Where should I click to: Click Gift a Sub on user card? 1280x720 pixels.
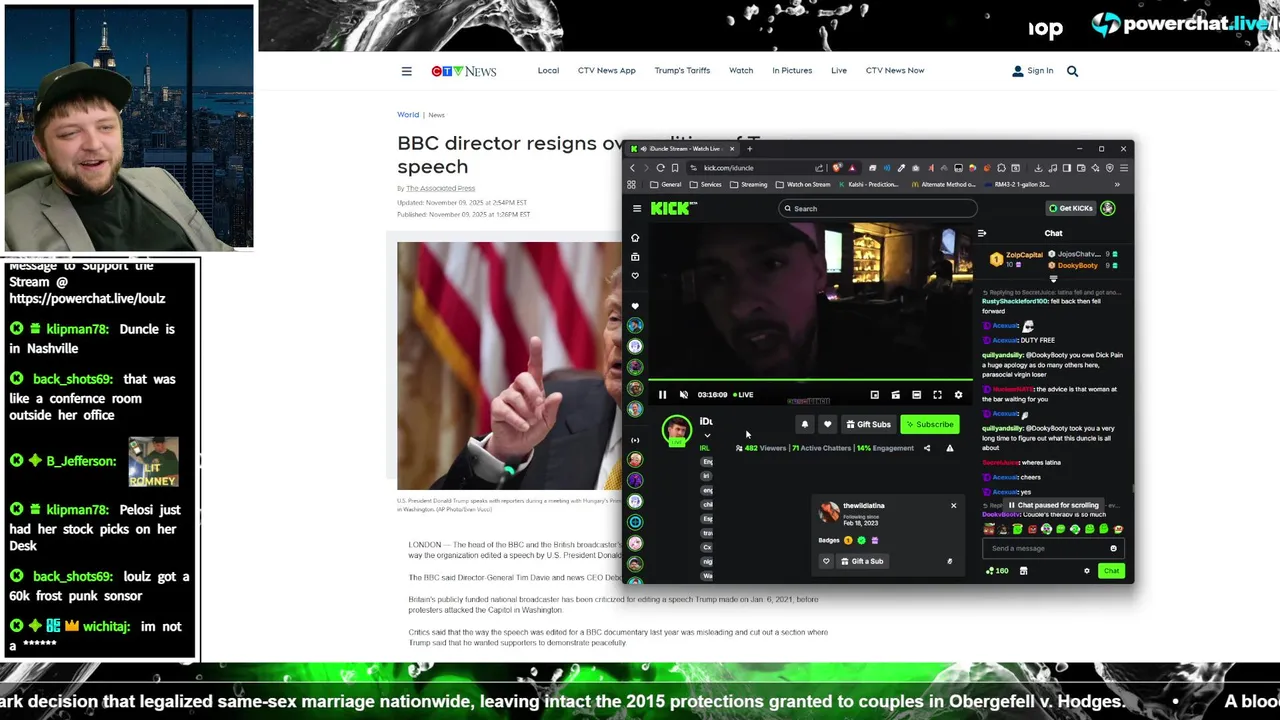(862, 561)
